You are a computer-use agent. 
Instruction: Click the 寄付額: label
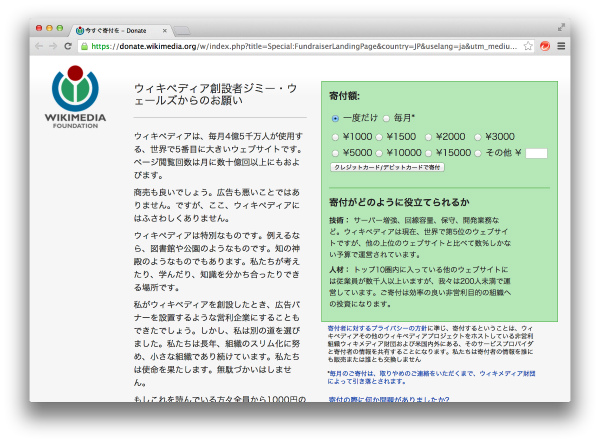[x=344, y=96]
